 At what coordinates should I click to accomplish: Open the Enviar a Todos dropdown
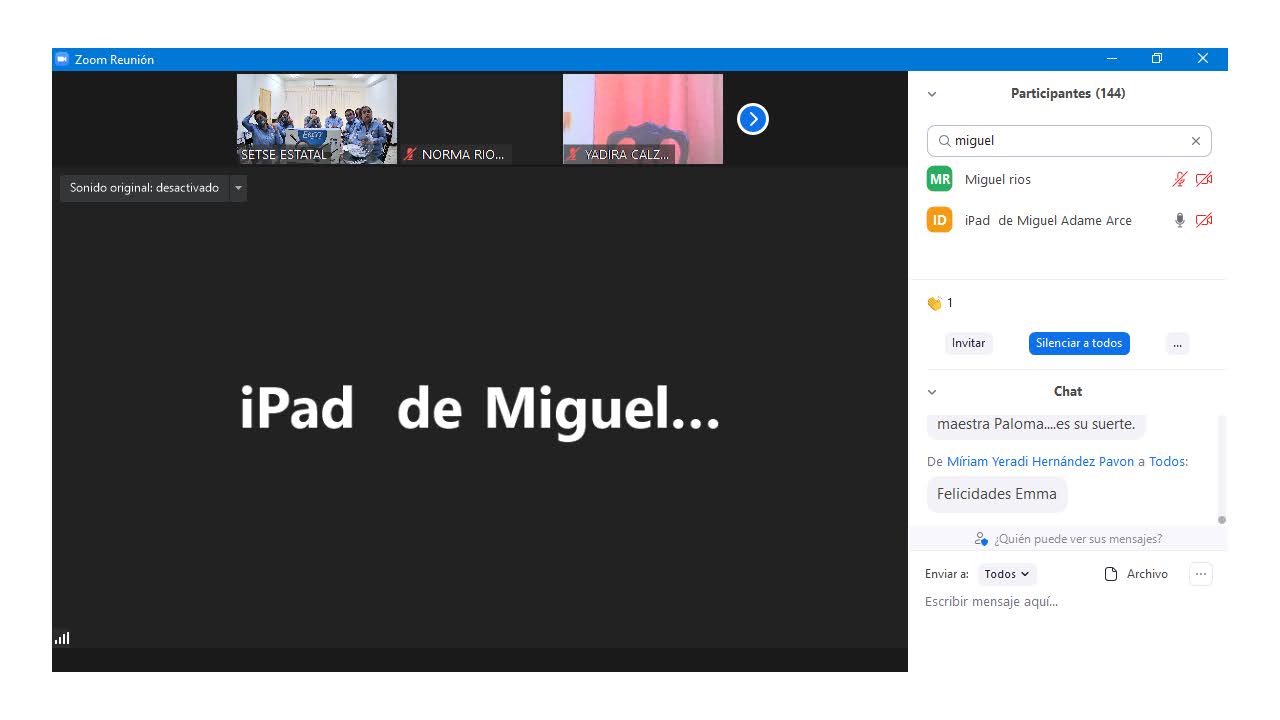tap(1006, 574)
